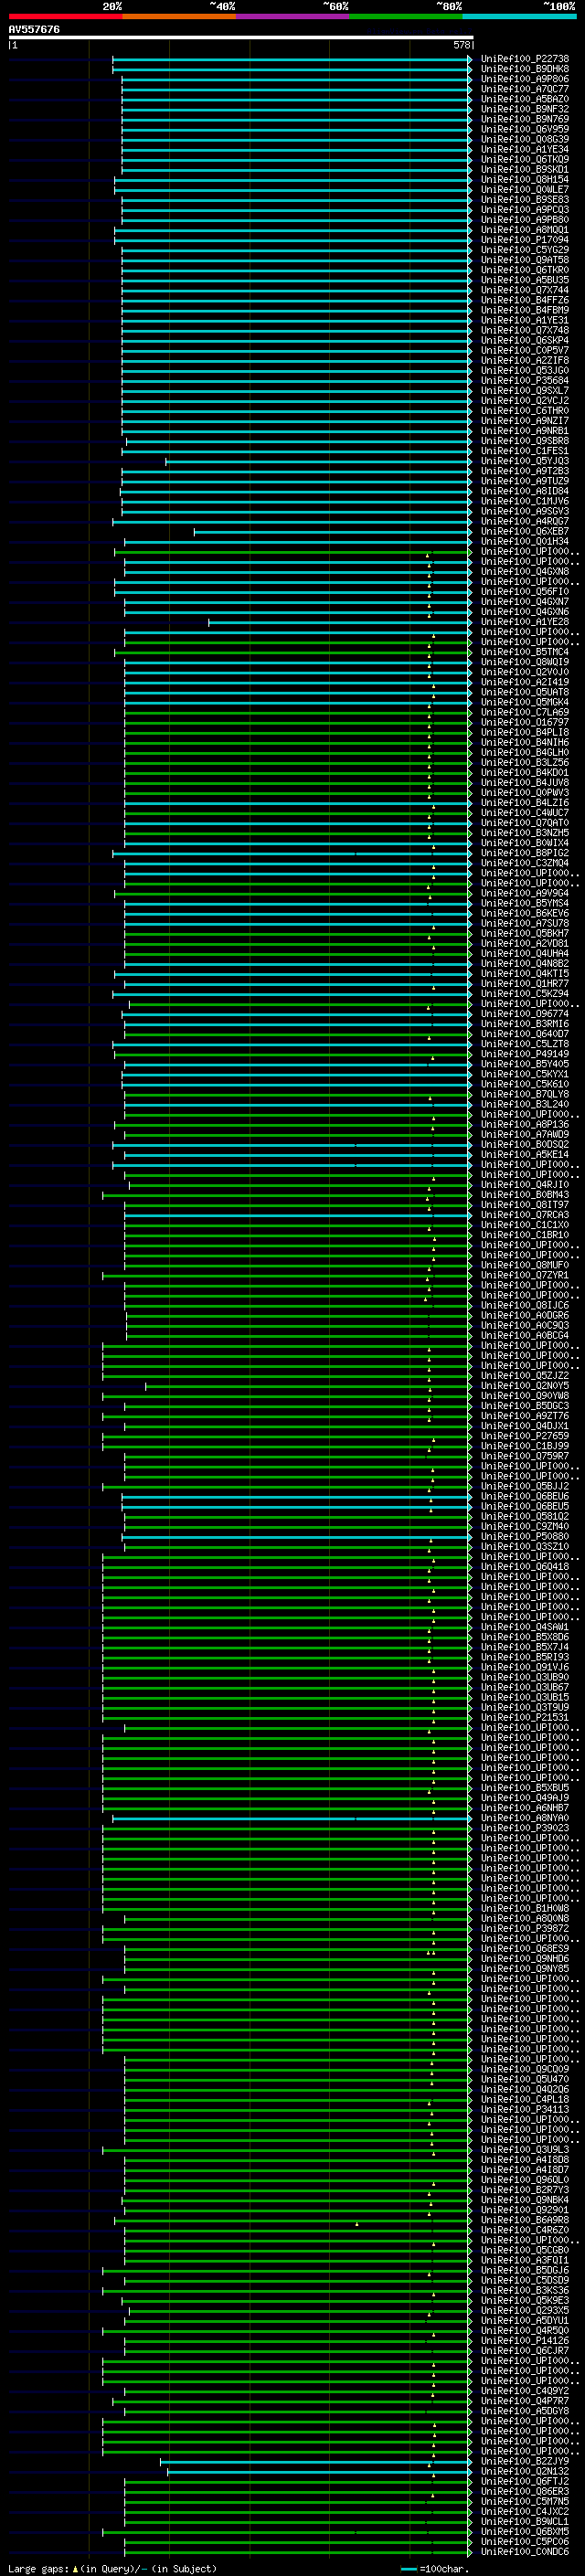Open hit UniRef100_P14126
The height and width of the screenshot is (2576, 585).
point(524,2341)
